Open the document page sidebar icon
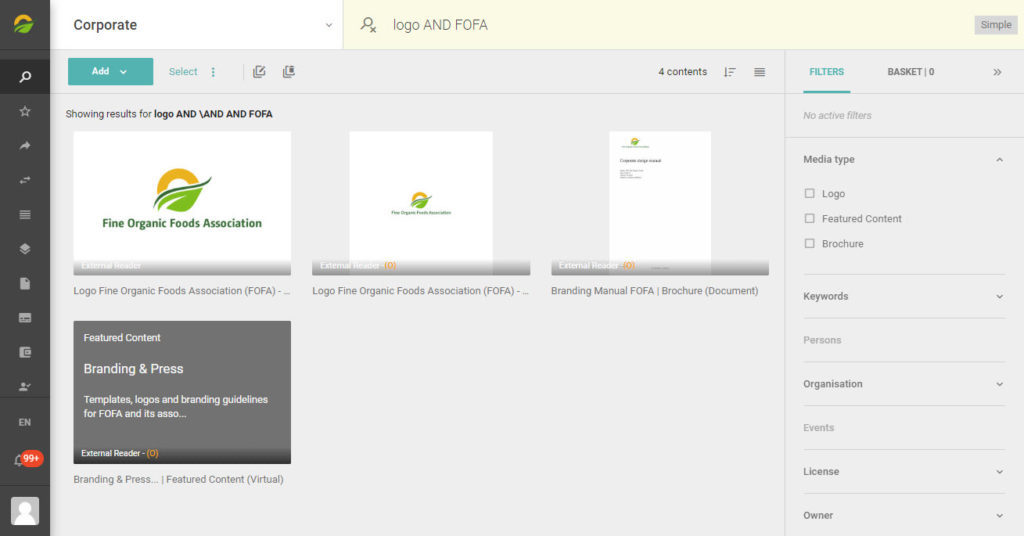The image size is (1024, 536). tap(25, 283)
